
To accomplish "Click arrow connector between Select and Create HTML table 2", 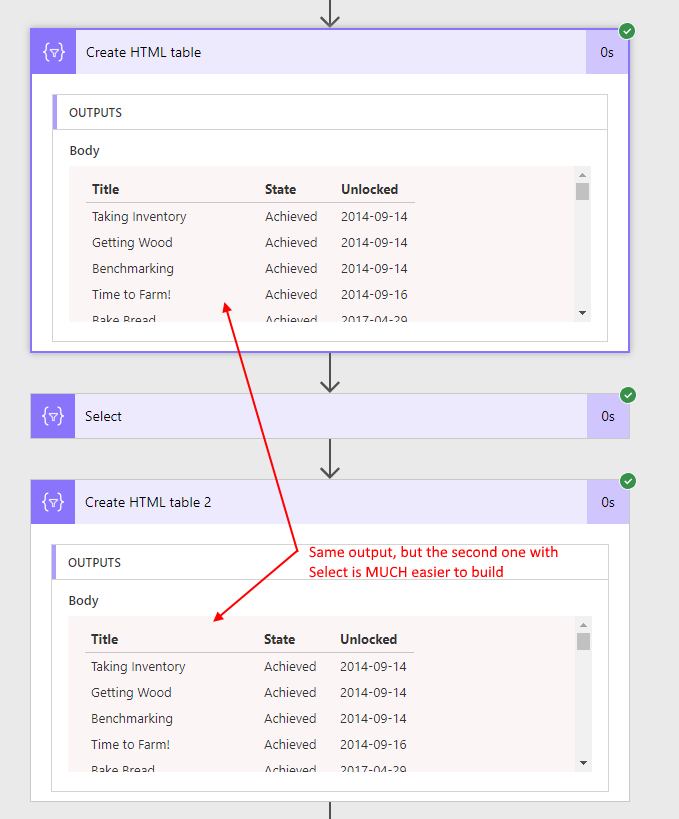I will [330, 459].
